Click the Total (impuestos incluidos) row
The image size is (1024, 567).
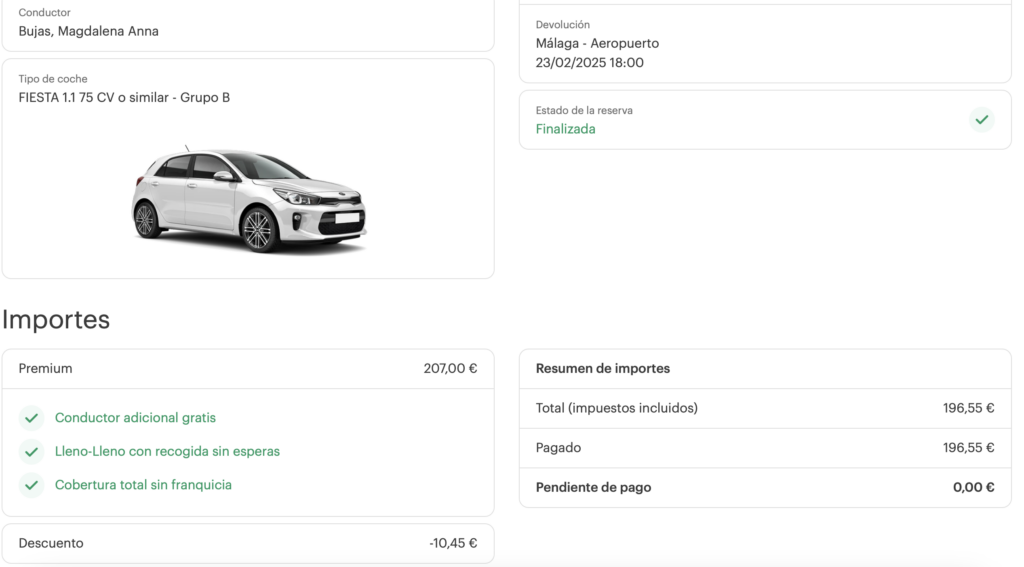(616, 408)
